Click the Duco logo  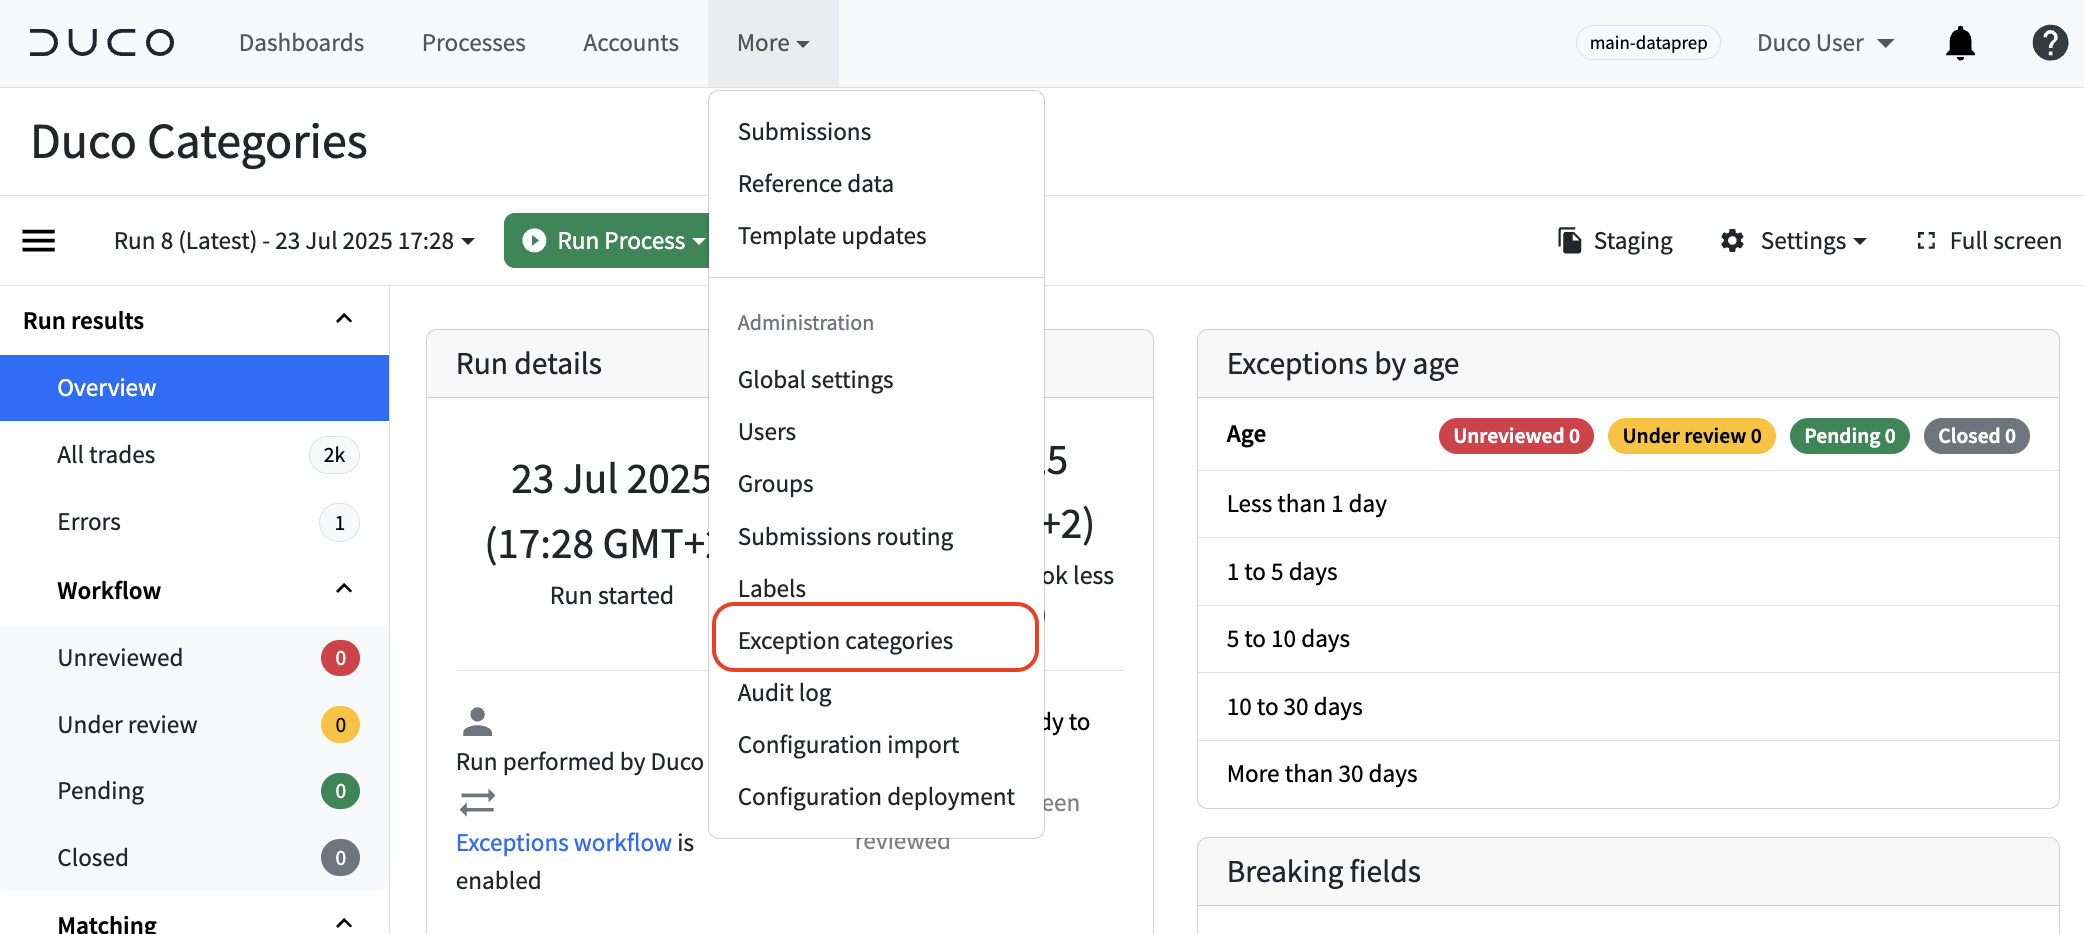click(x=102, y=43)
